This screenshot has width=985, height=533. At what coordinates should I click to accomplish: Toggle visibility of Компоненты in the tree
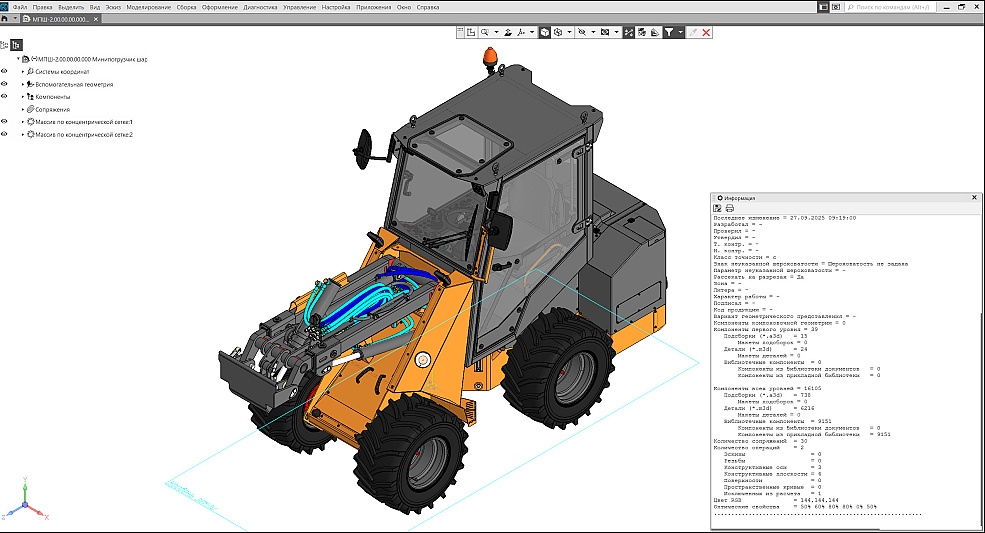click(x=5, y=97)
